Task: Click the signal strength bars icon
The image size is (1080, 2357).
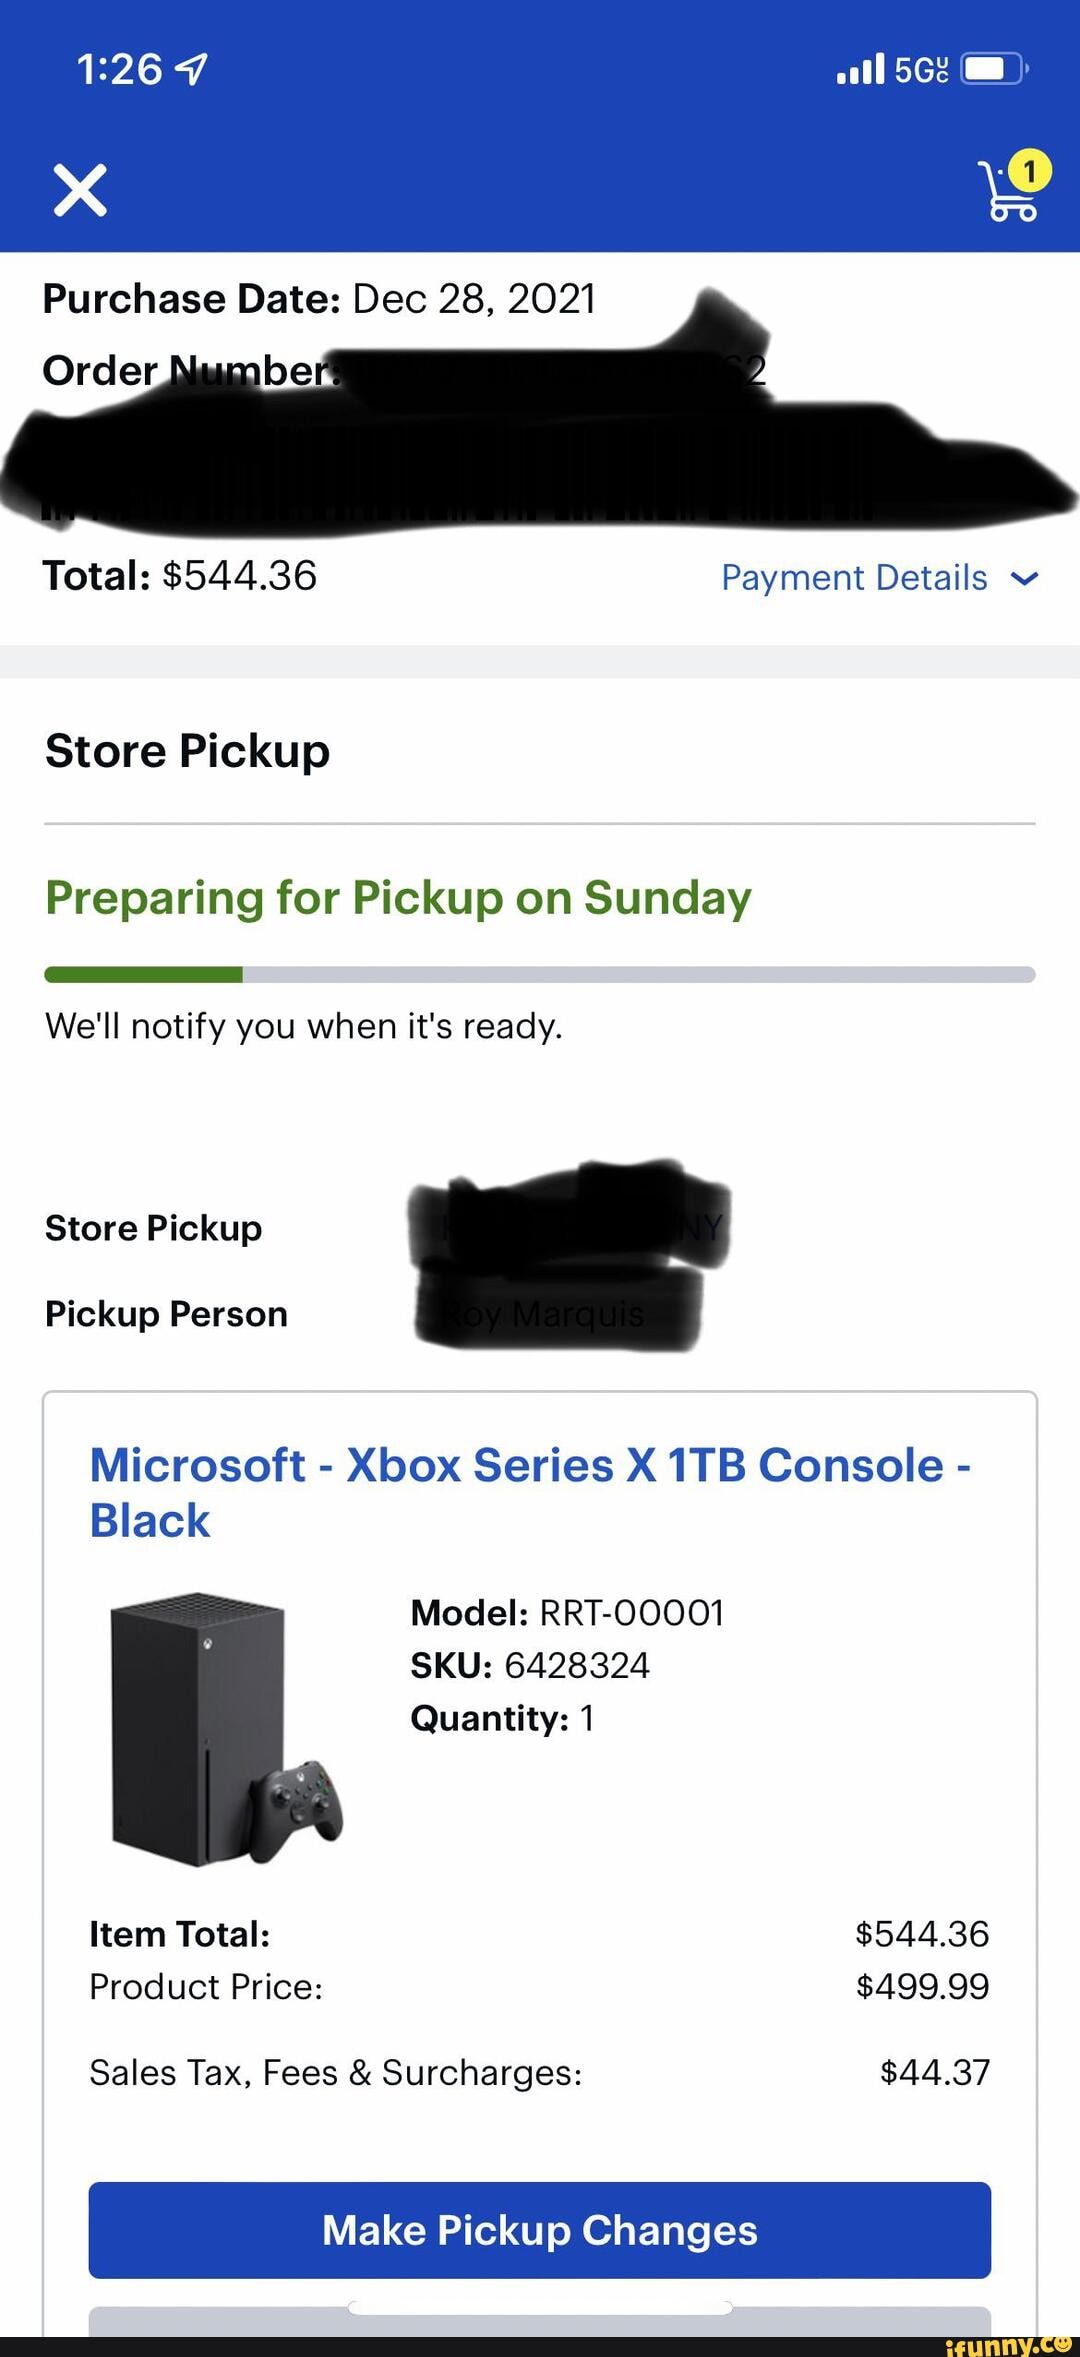Action: point(860,68)
